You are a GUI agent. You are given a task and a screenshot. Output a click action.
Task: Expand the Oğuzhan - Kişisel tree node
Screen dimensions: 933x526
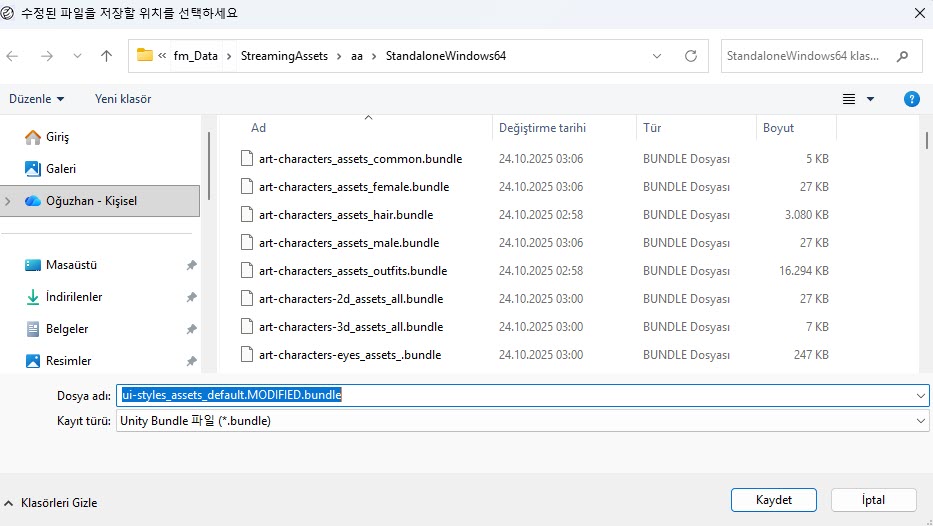click(9, 201)
